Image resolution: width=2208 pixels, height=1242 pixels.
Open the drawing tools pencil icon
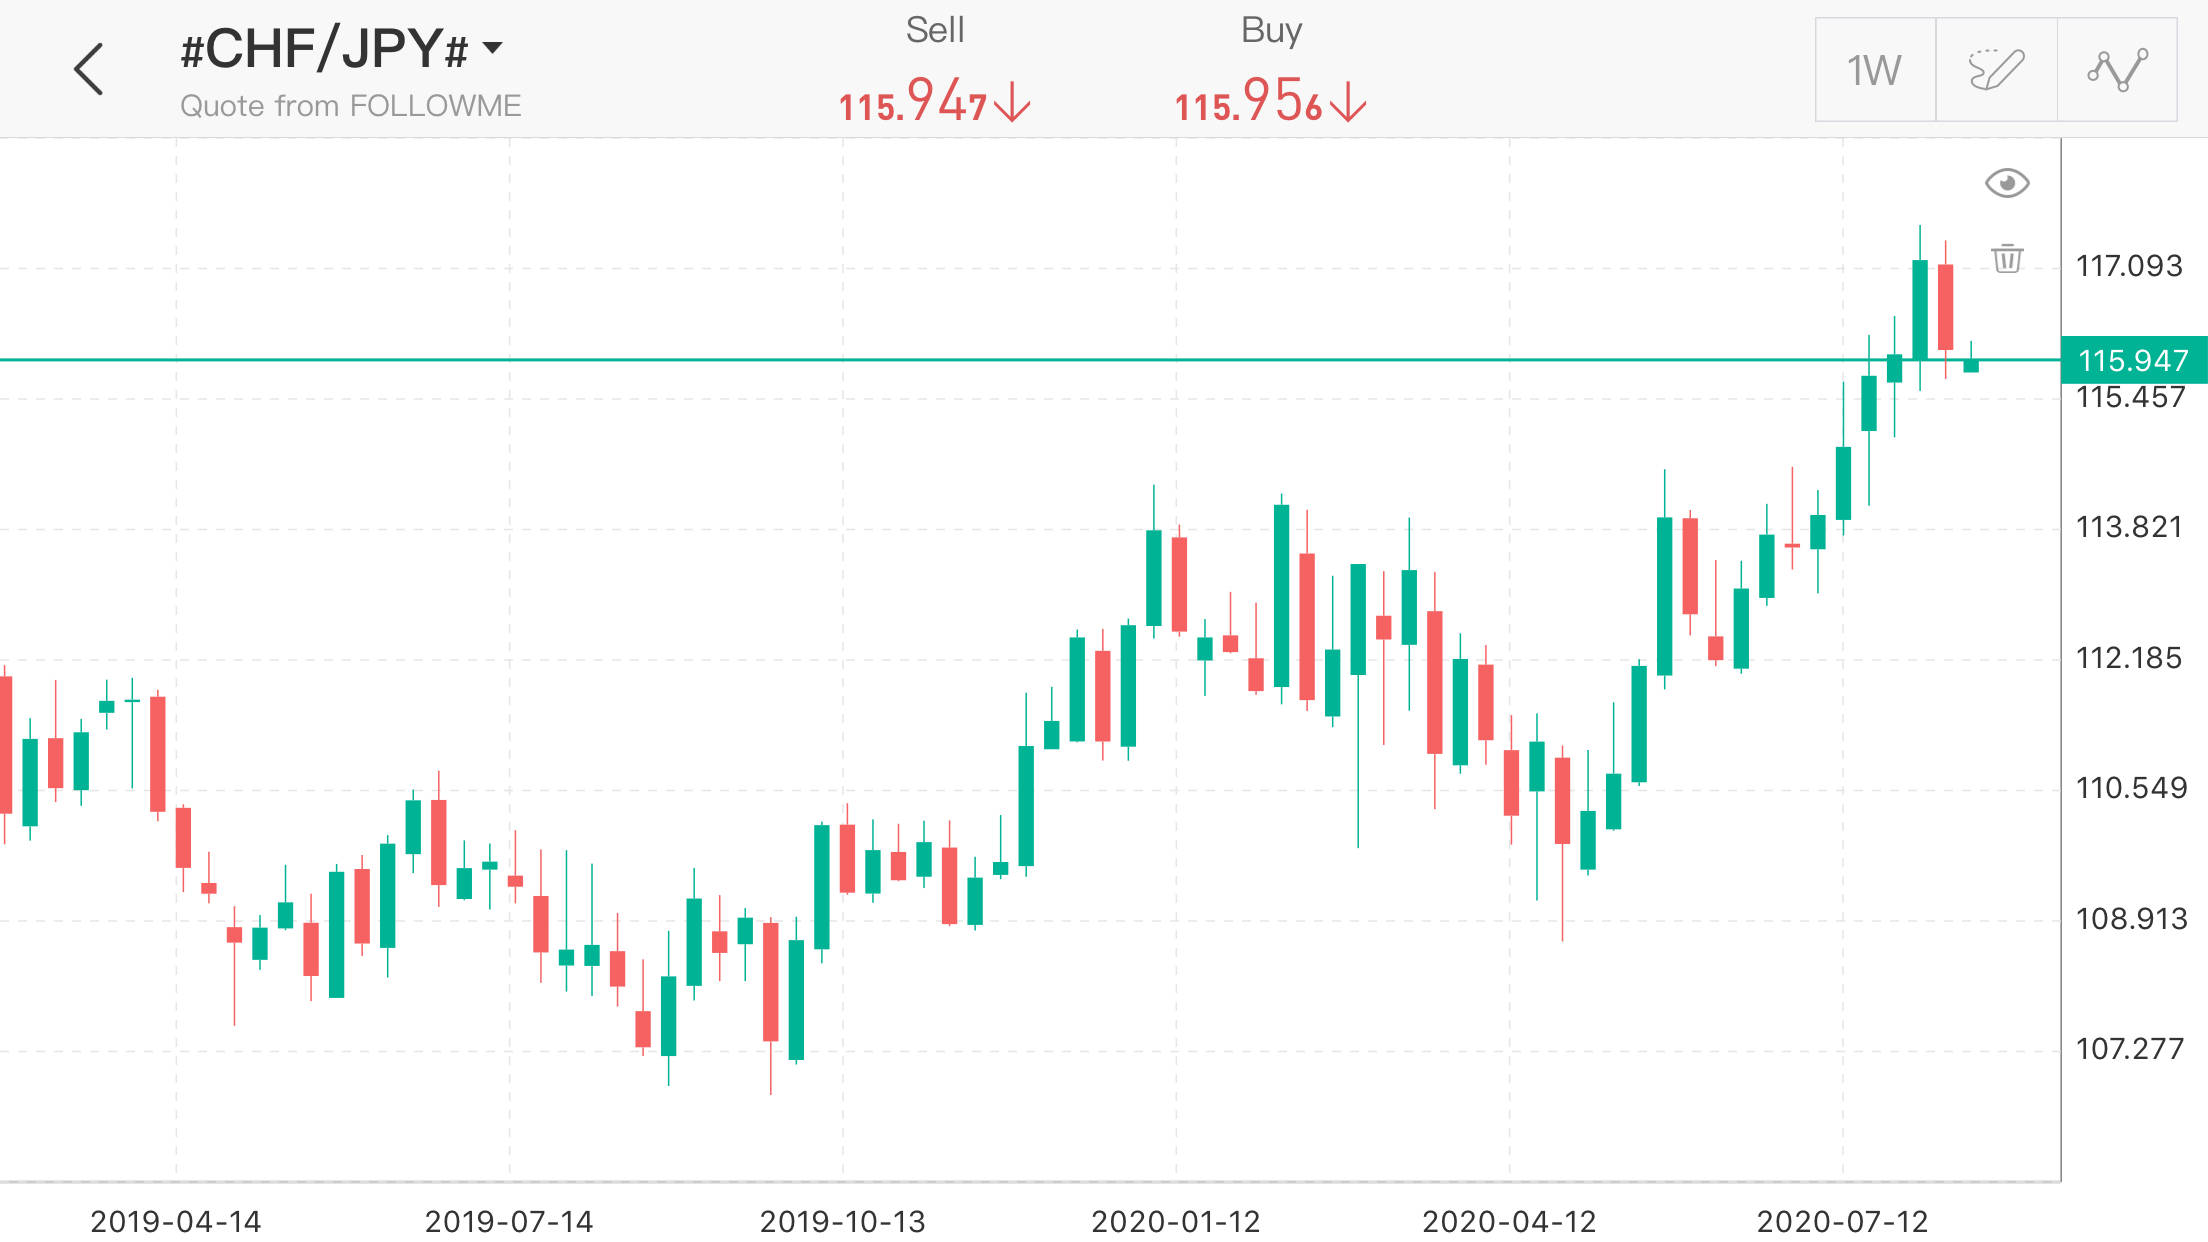pos(1996,70)
